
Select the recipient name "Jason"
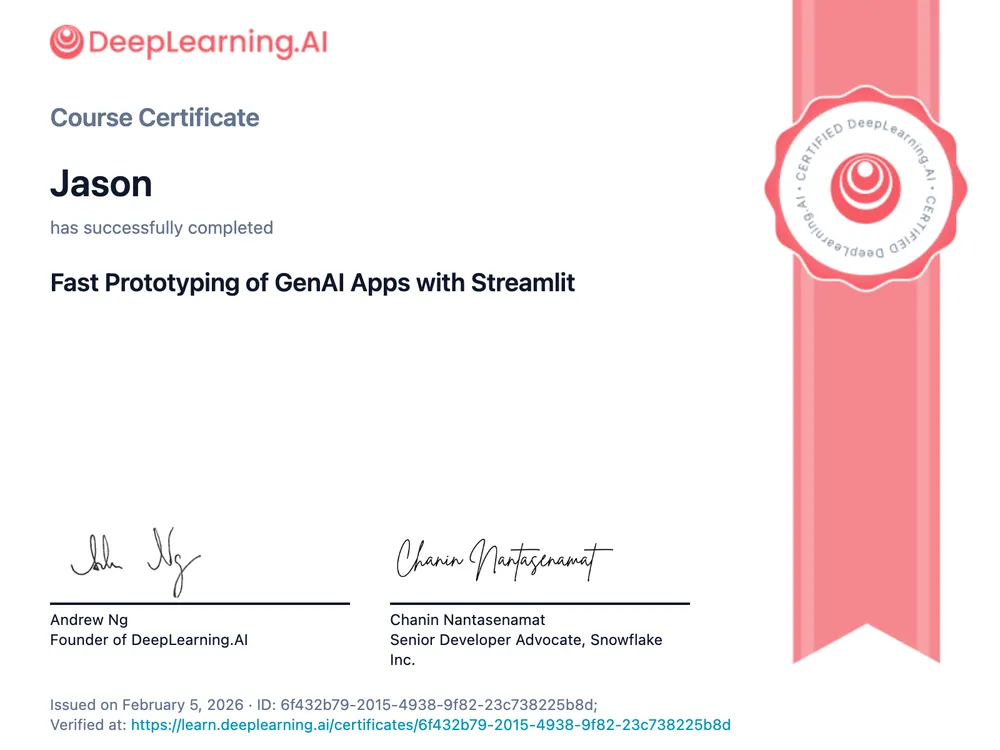[101, 184]
